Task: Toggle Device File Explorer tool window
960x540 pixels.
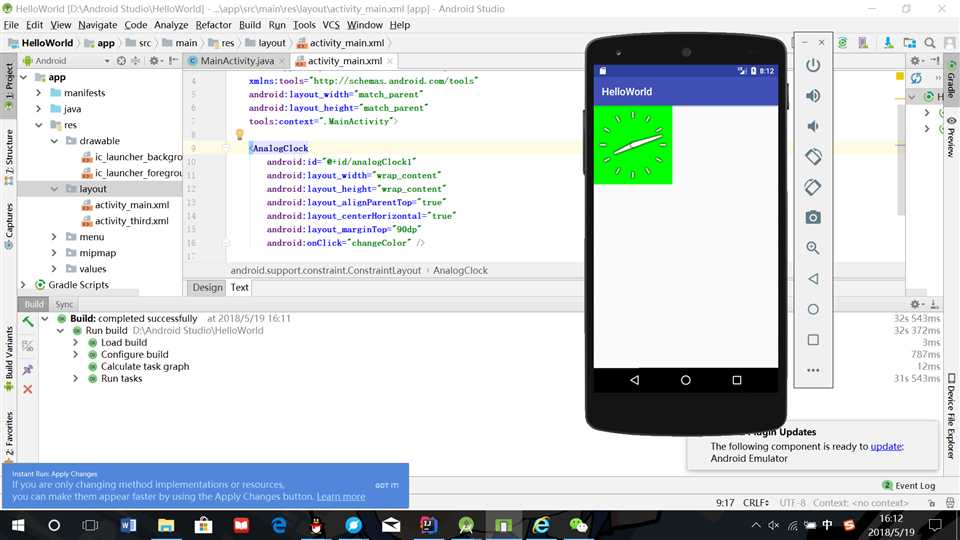Action: pyautogui.click(x=951, y=416)
